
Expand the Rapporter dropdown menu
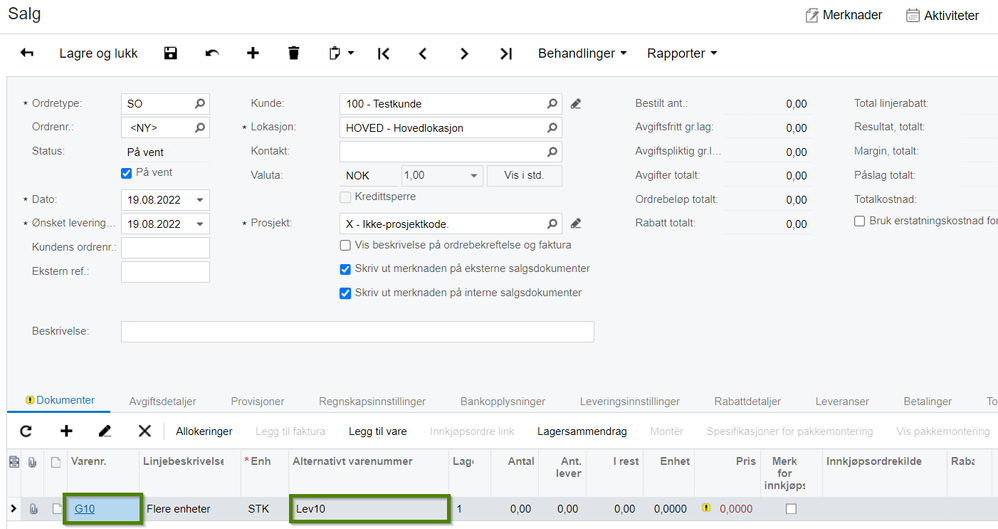point(682,53)
